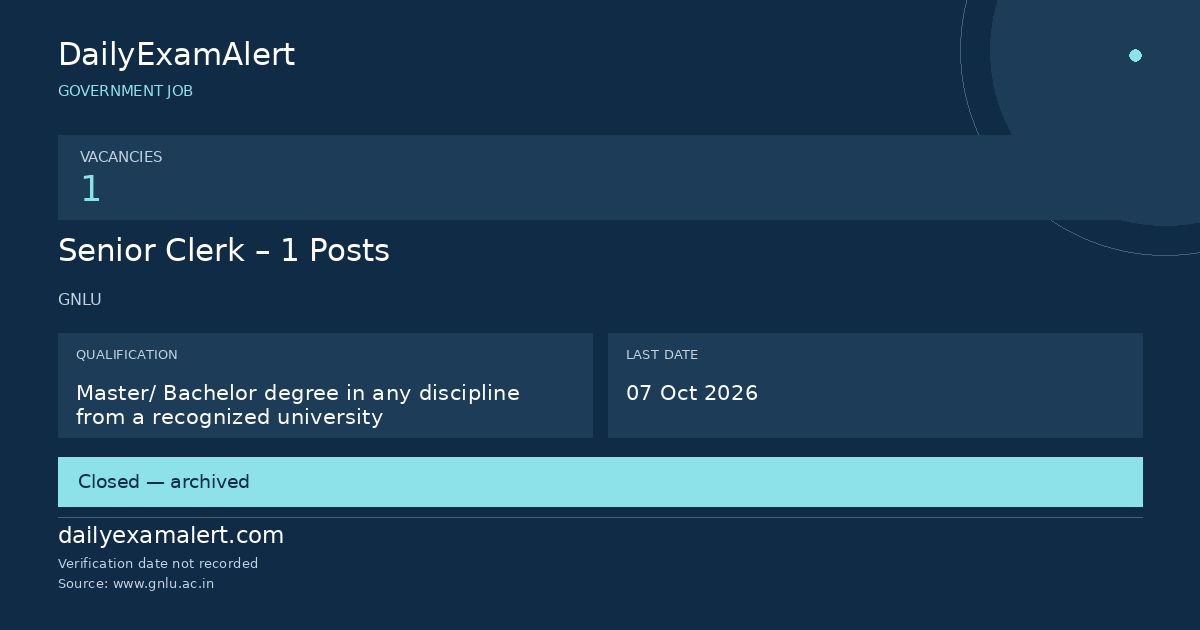Click the LAST DATE label
Screen dimensions: 1200x630
(662, 355)
